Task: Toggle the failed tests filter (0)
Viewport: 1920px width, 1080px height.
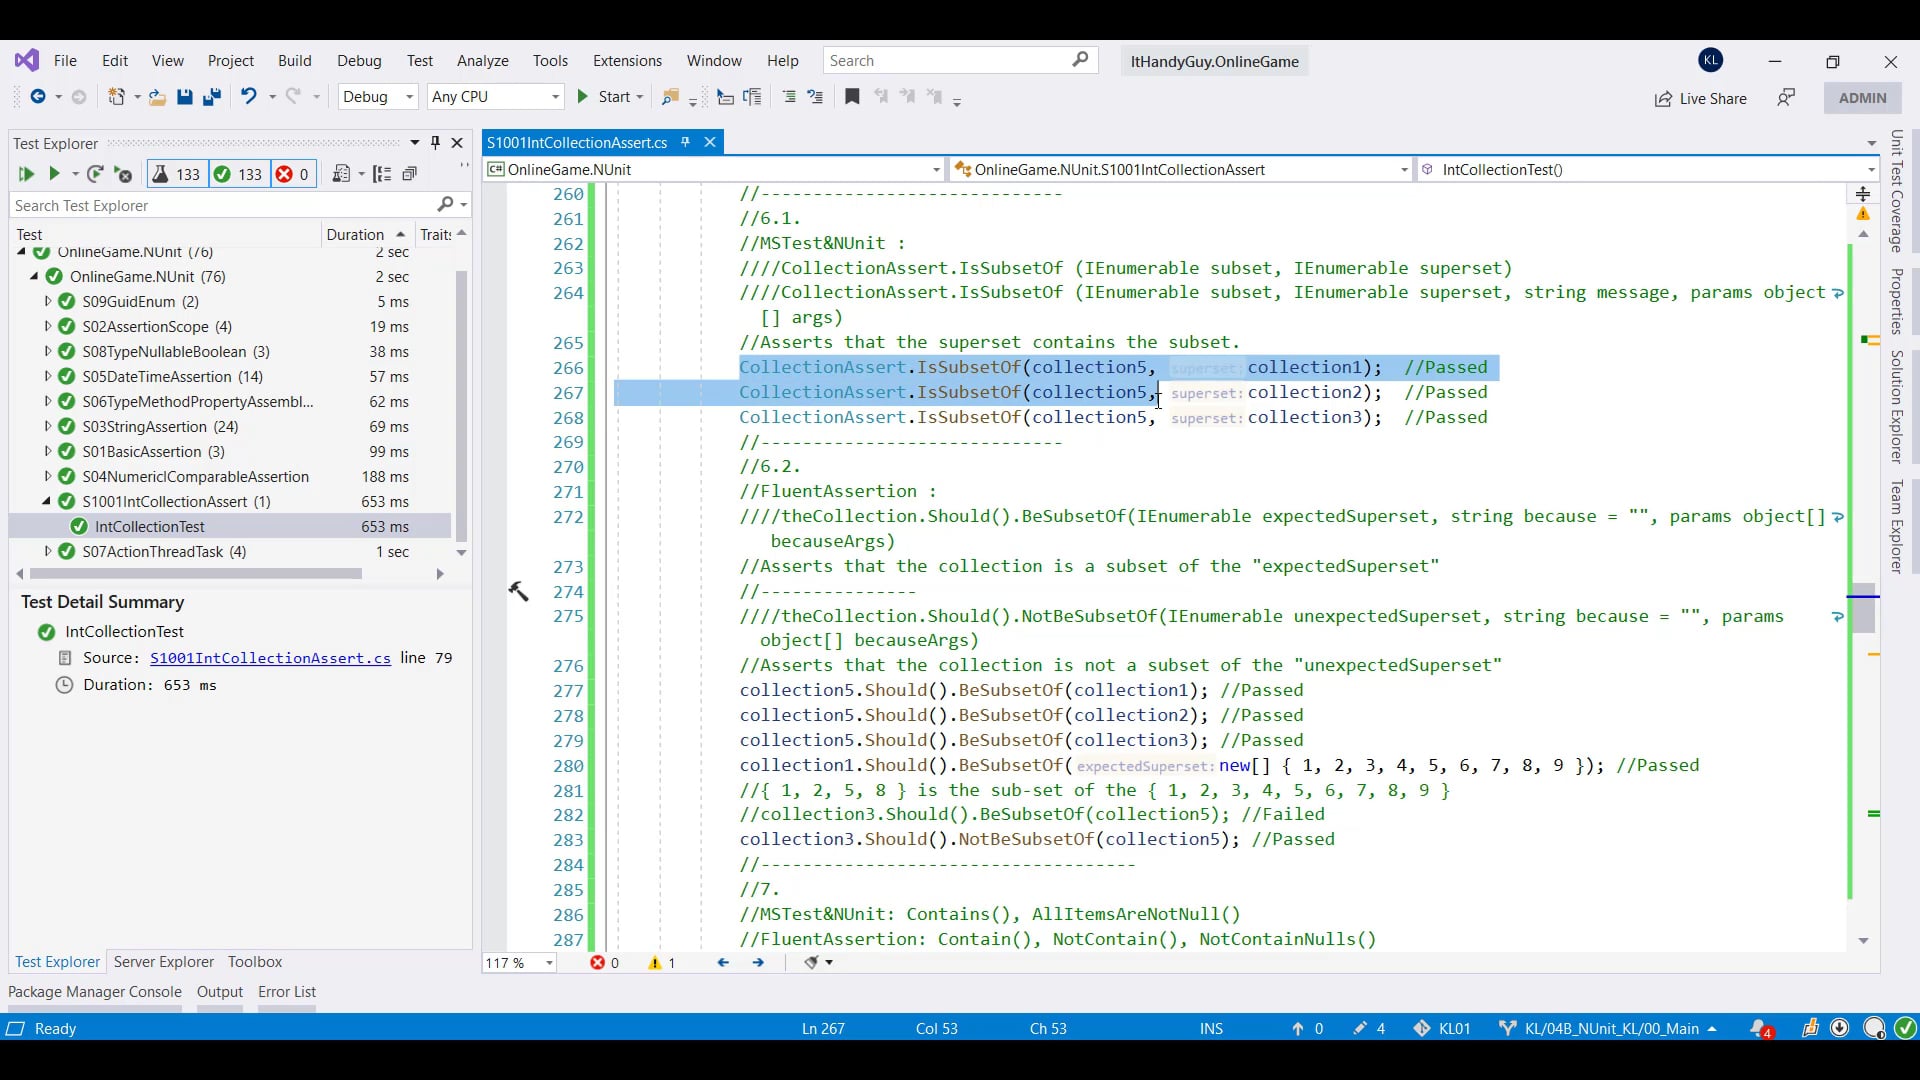Action: (x=293, y=174)
